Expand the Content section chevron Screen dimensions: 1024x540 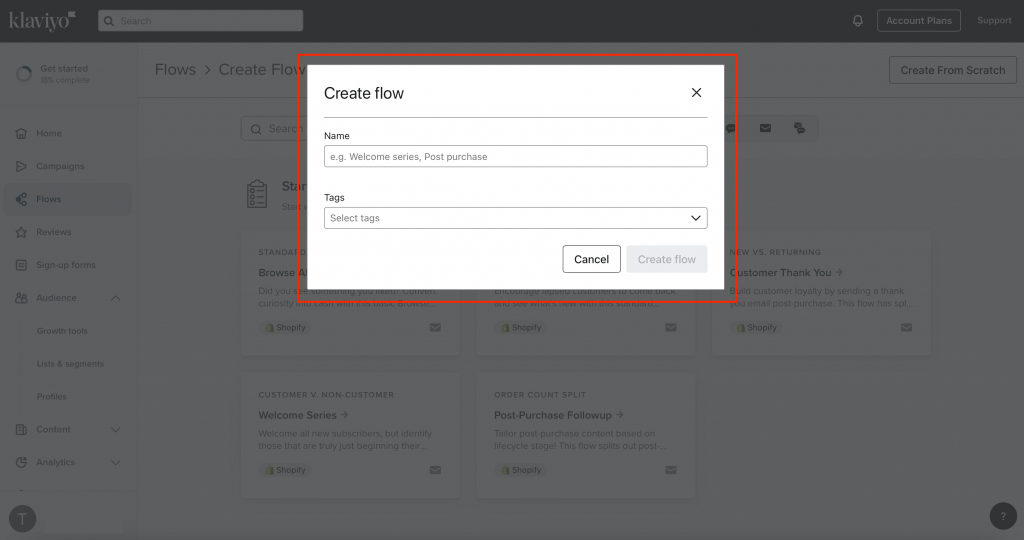pos(116,430)
